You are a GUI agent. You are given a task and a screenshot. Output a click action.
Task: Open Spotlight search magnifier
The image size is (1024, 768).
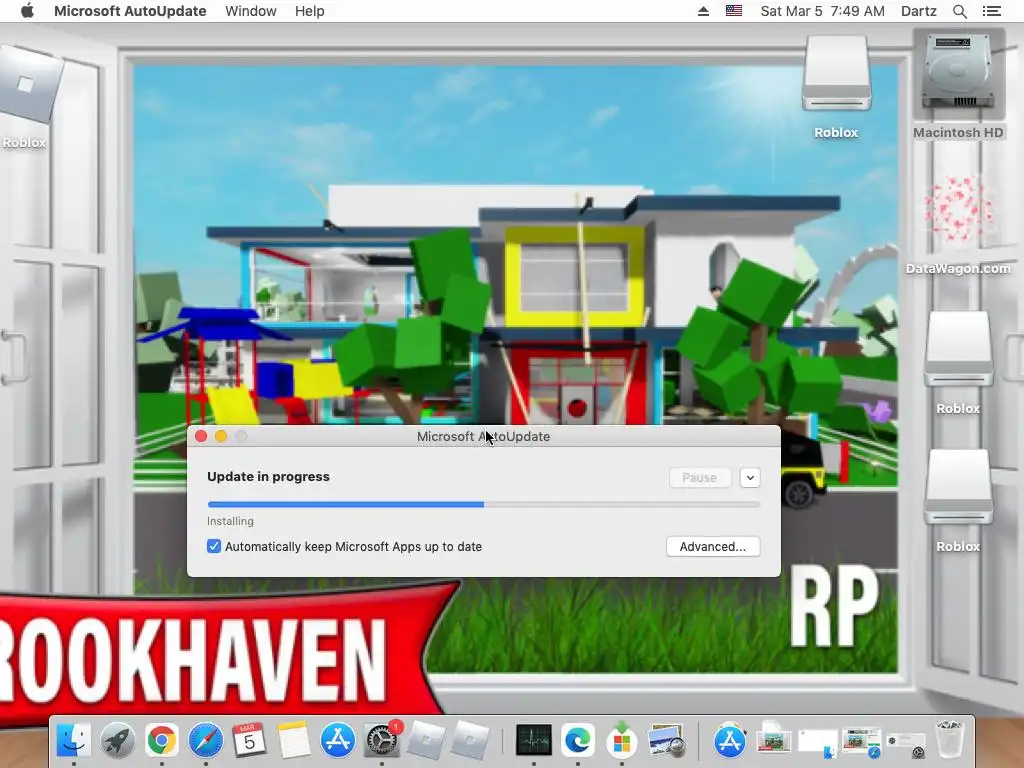(959, 11)
